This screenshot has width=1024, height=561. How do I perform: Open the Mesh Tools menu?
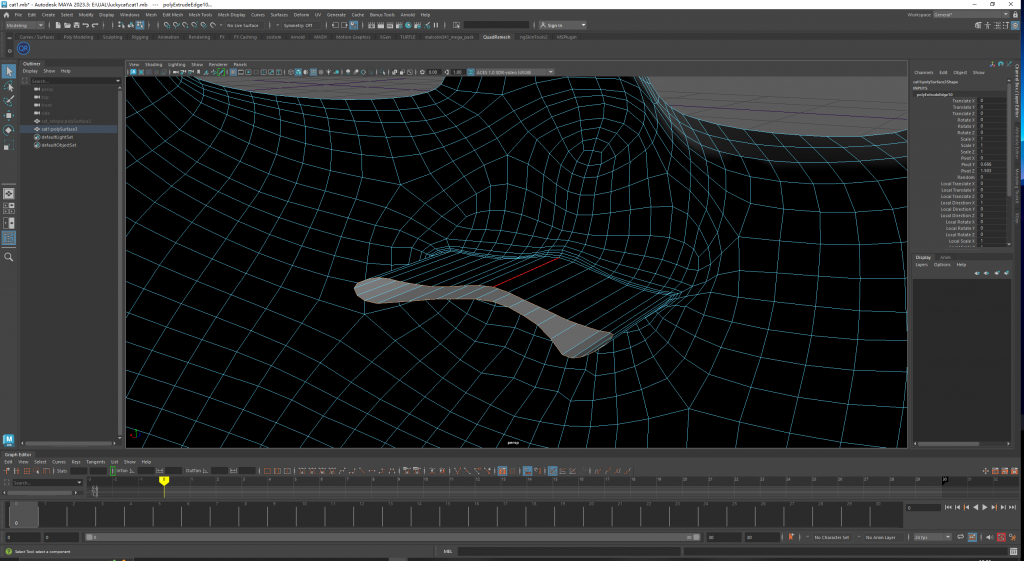pyautogui.click(x=200, y=14)
